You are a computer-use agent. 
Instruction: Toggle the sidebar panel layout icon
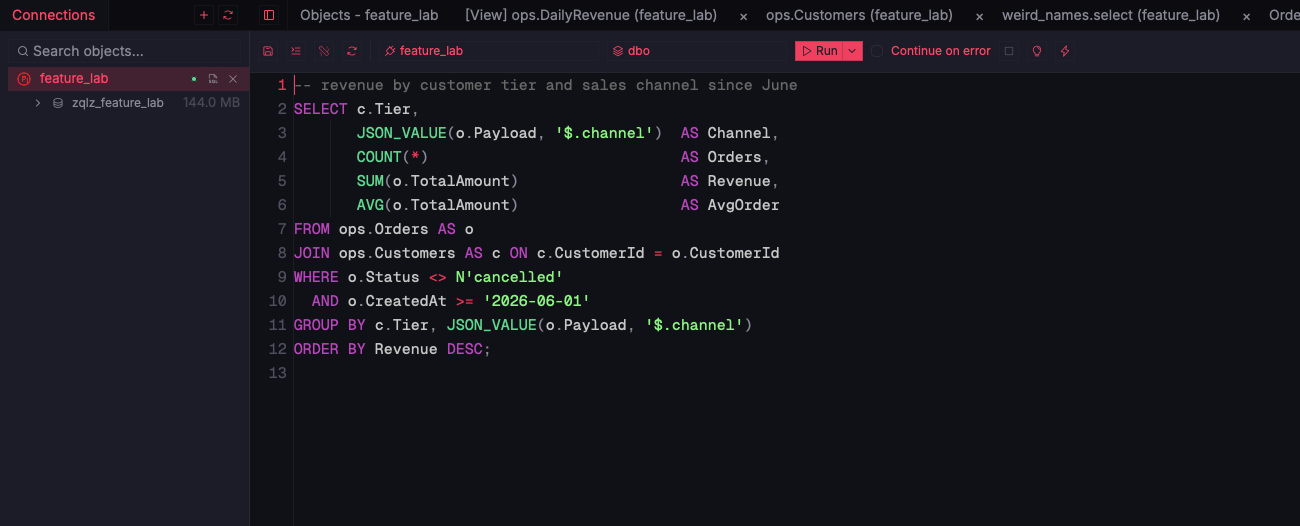pos(269,15)
